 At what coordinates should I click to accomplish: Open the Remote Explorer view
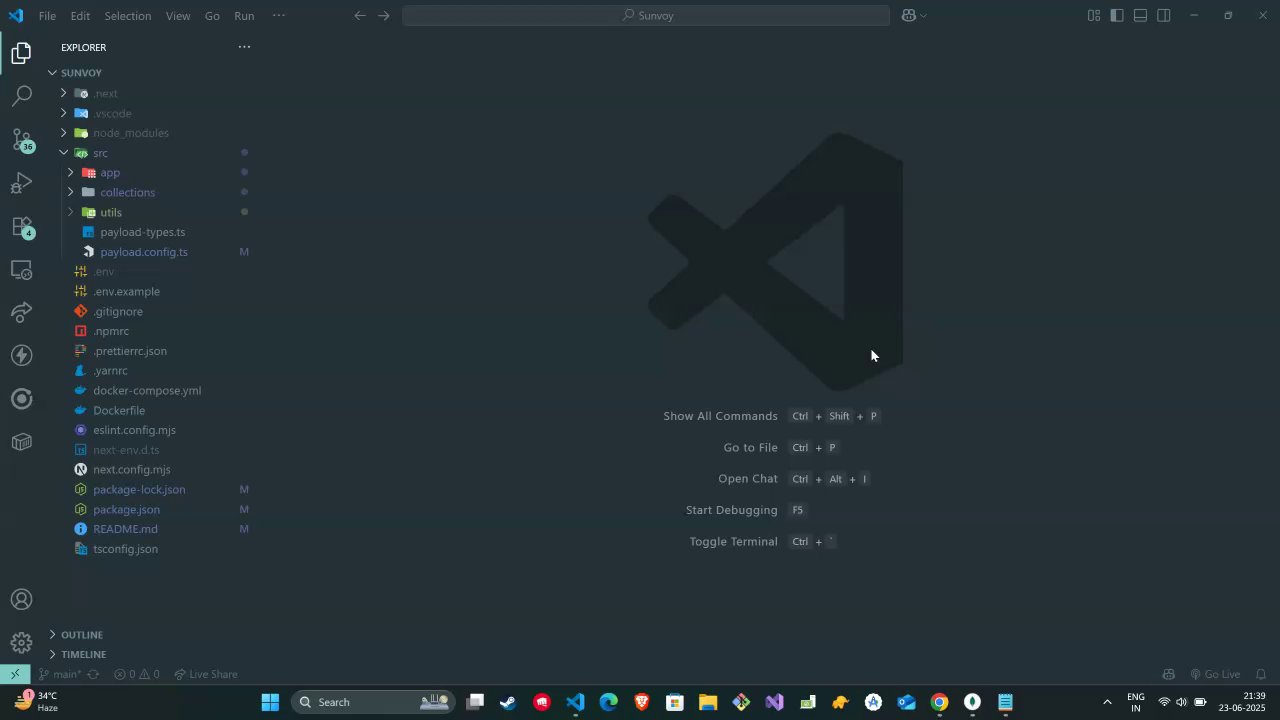point(21,270)
